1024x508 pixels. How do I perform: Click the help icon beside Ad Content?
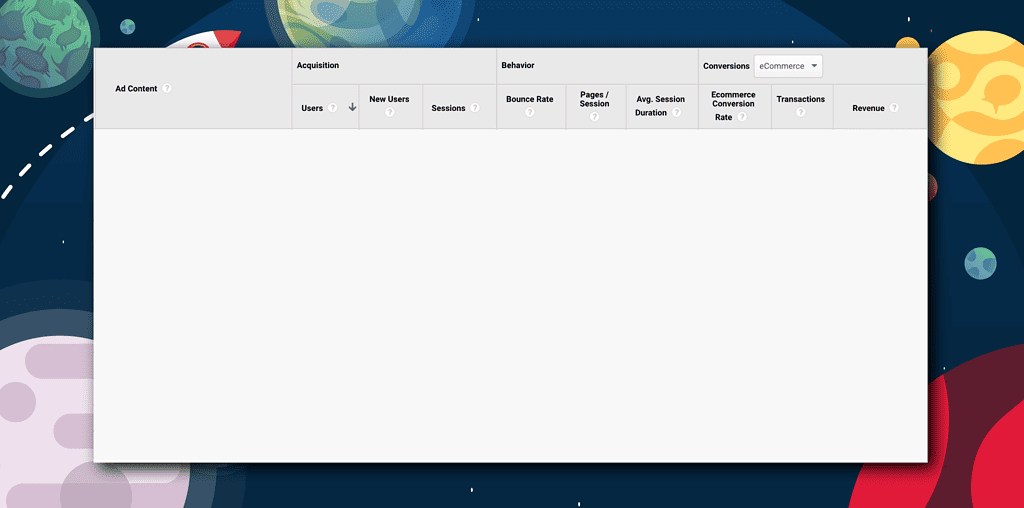167,88
